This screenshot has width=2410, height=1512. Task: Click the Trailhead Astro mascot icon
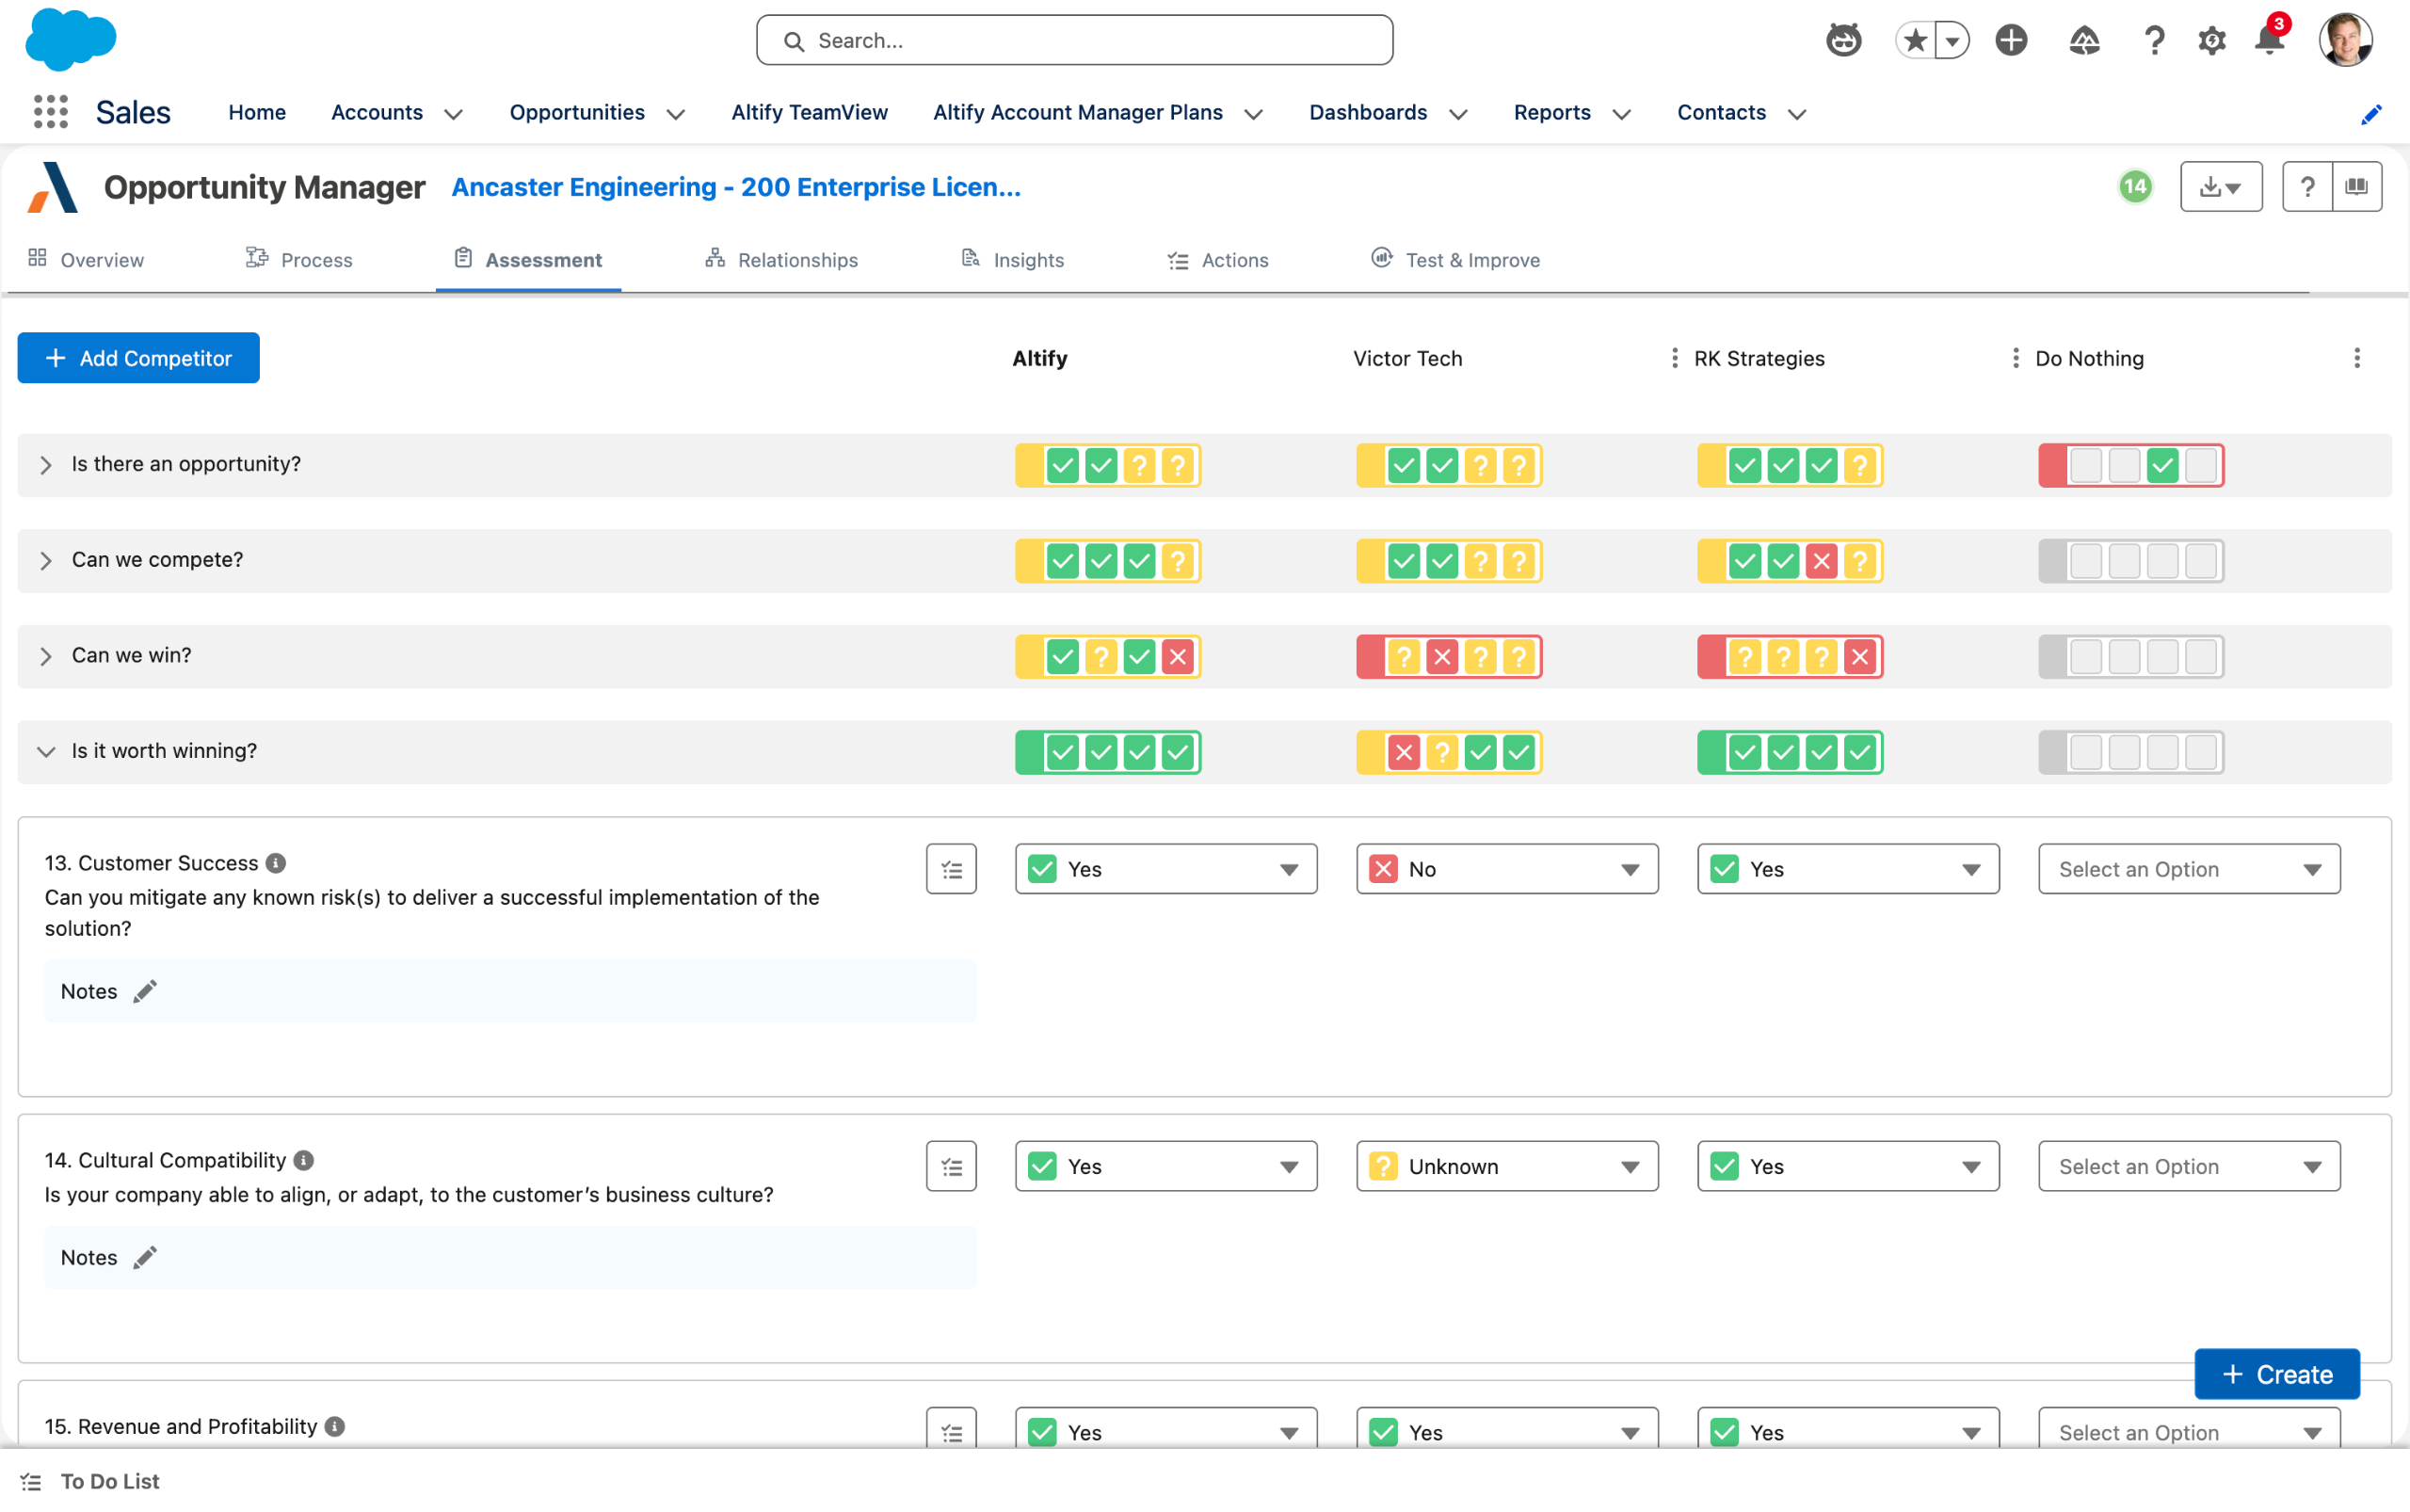pyautogui.click(x=1843, y=40)
